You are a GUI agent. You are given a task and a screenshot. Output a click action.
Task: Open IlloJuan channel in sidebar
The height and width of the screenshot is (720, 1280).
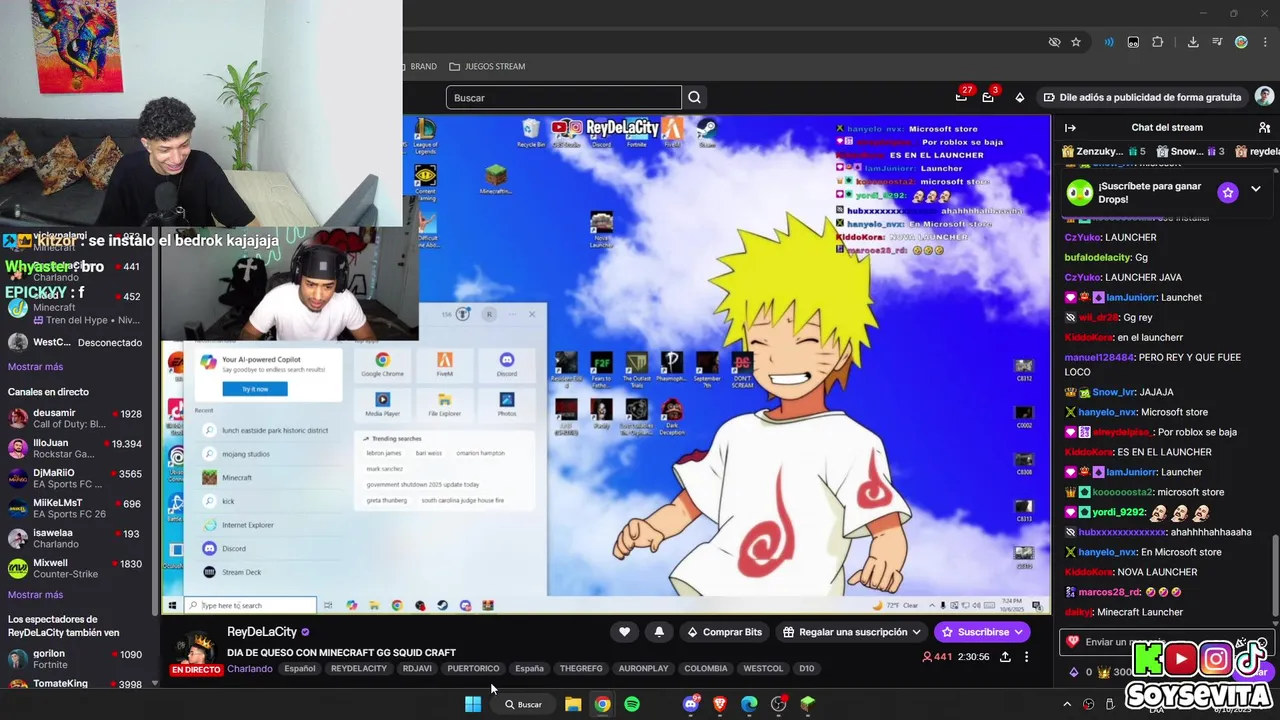[76, 448]
